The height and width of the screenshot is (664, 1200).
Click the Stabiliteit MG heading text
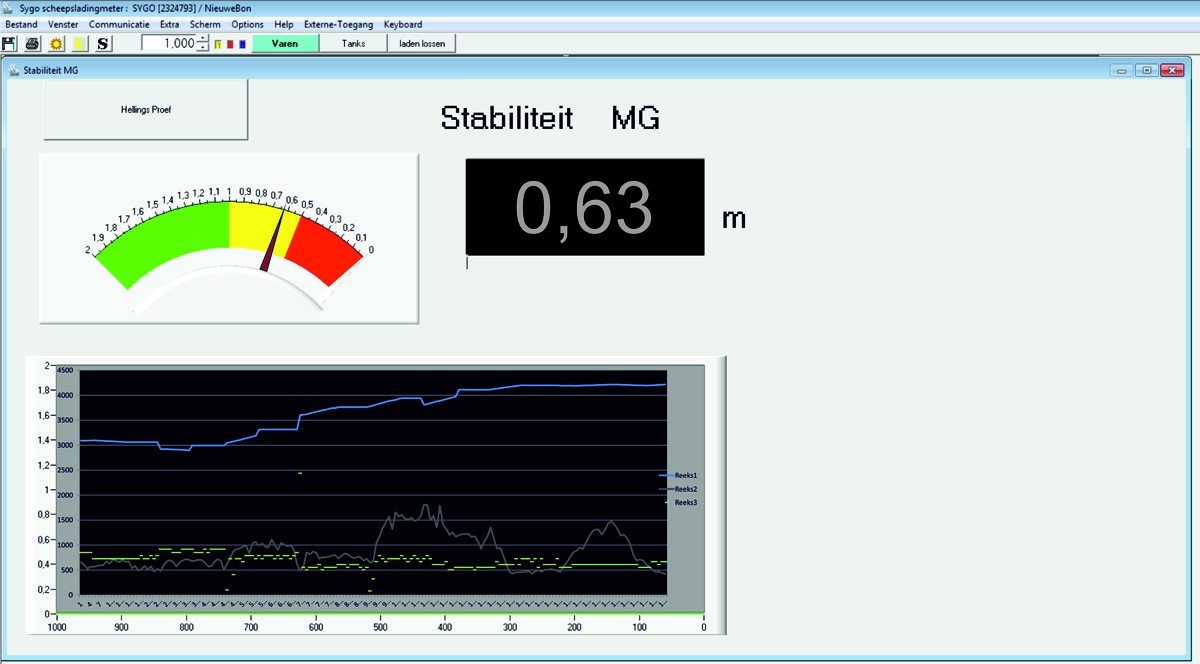pyautogui.click(x=550, y=118)
